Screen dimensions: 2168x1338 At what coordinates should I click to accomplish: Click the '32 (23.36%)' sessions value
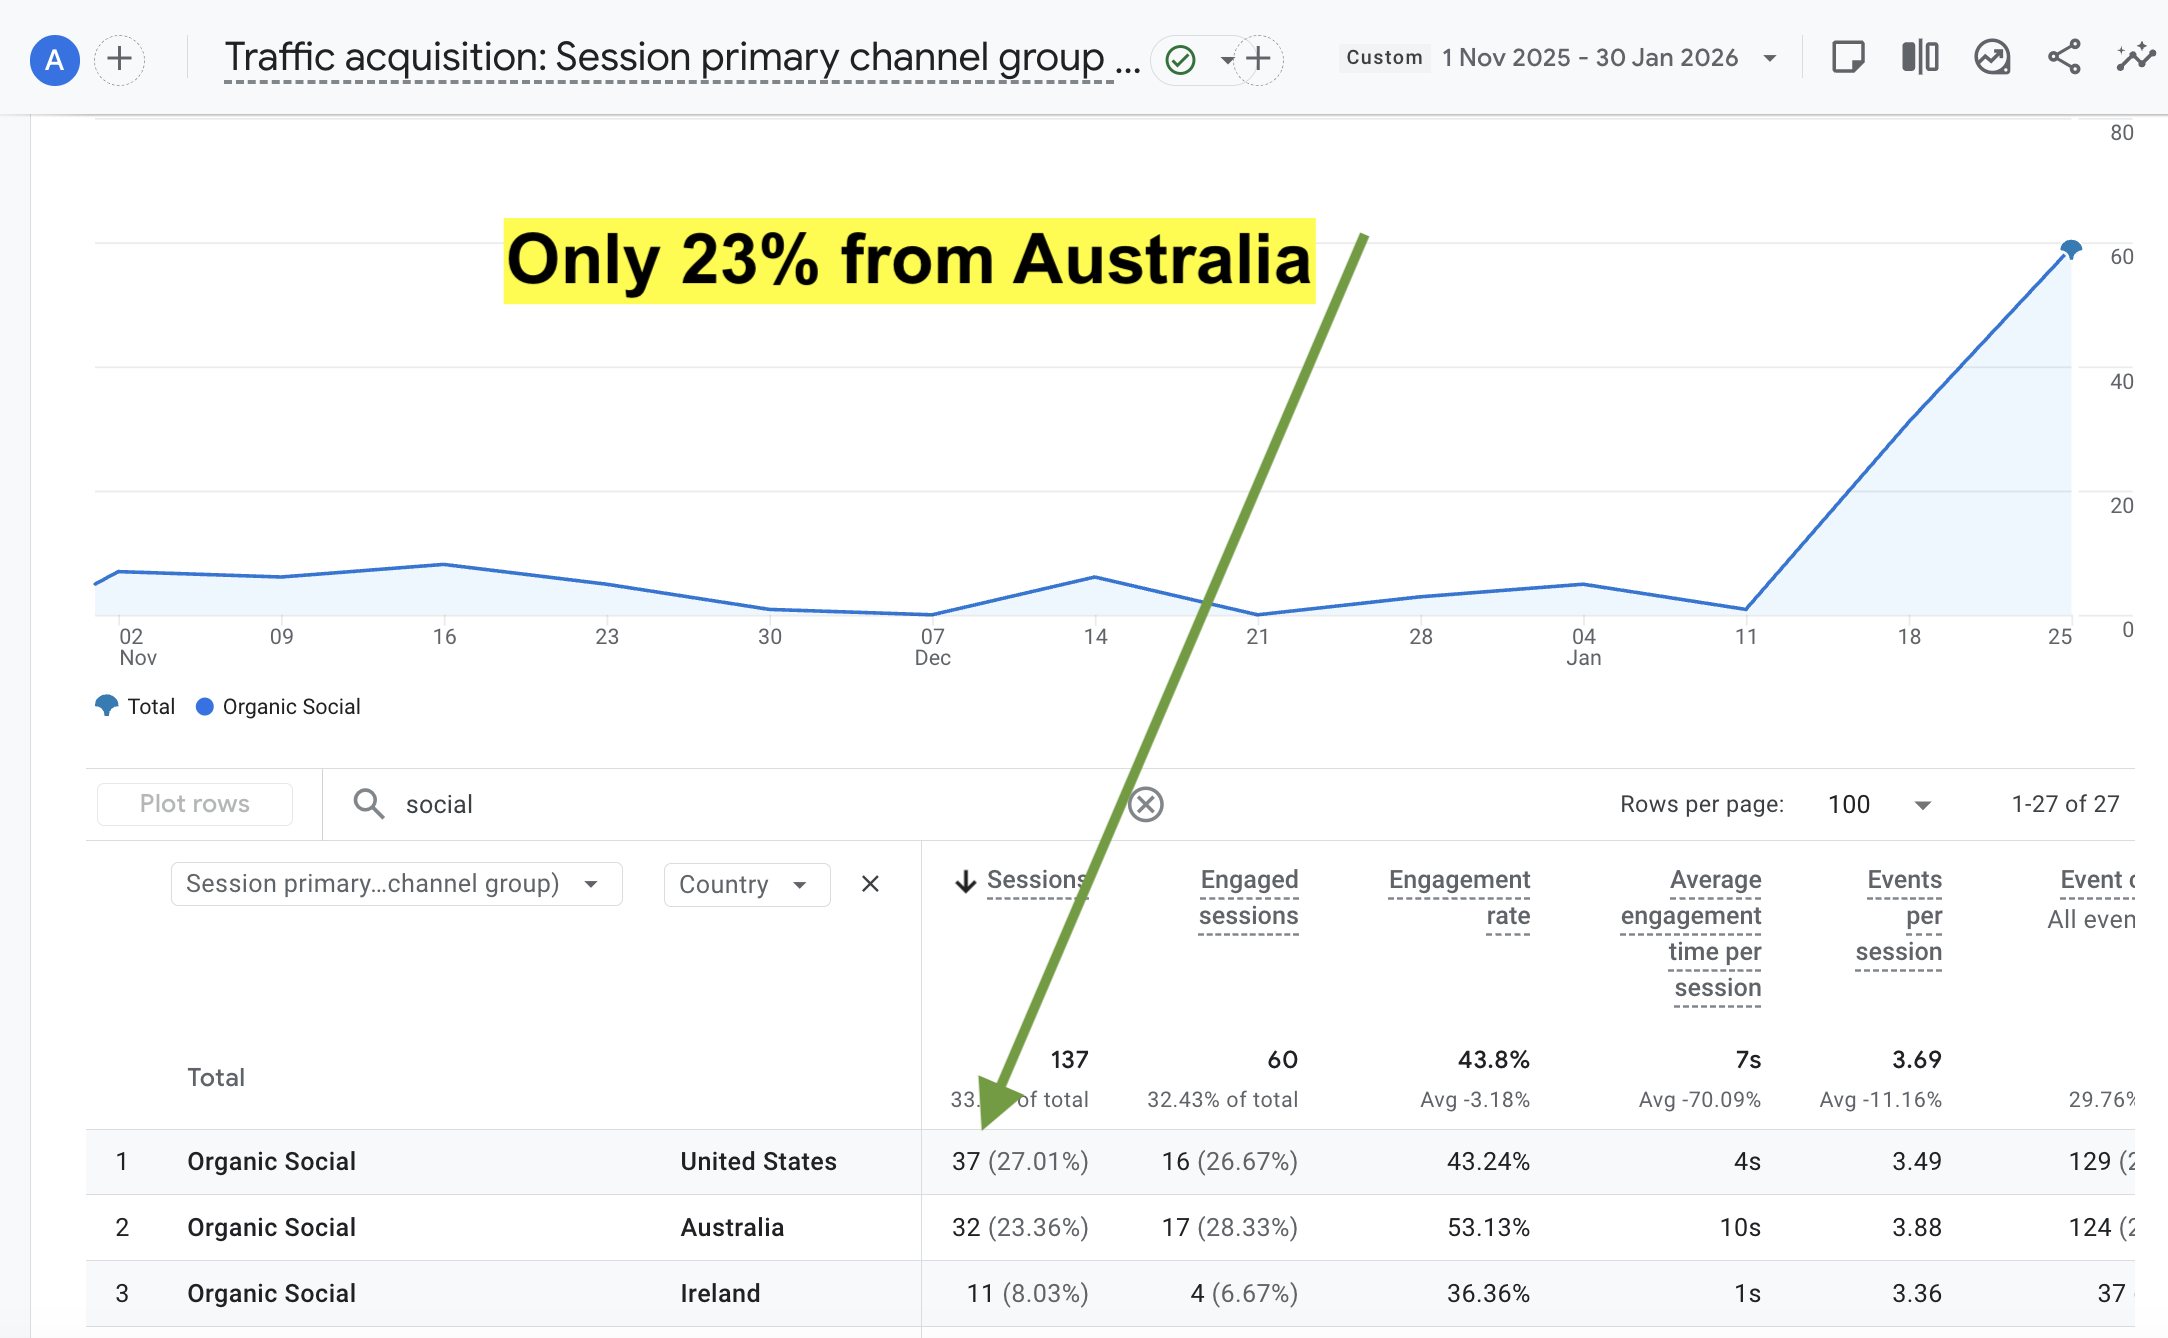pyautogui.click(x=1020, y=1227)
